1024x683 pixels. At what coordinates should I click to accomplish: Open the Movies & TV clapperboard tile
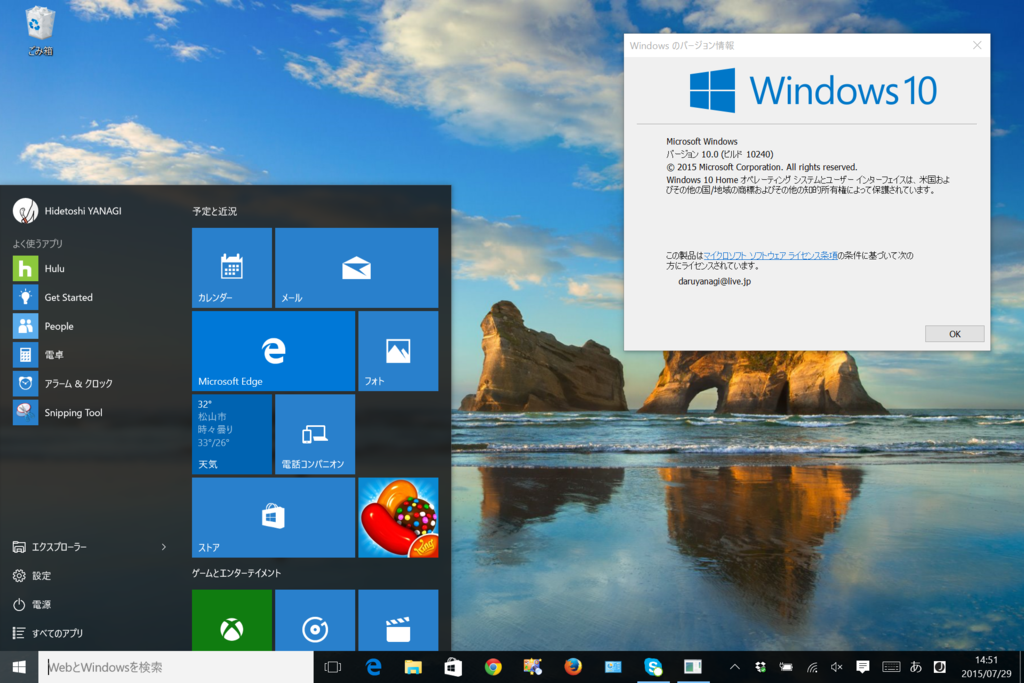[x=398, y=620]
